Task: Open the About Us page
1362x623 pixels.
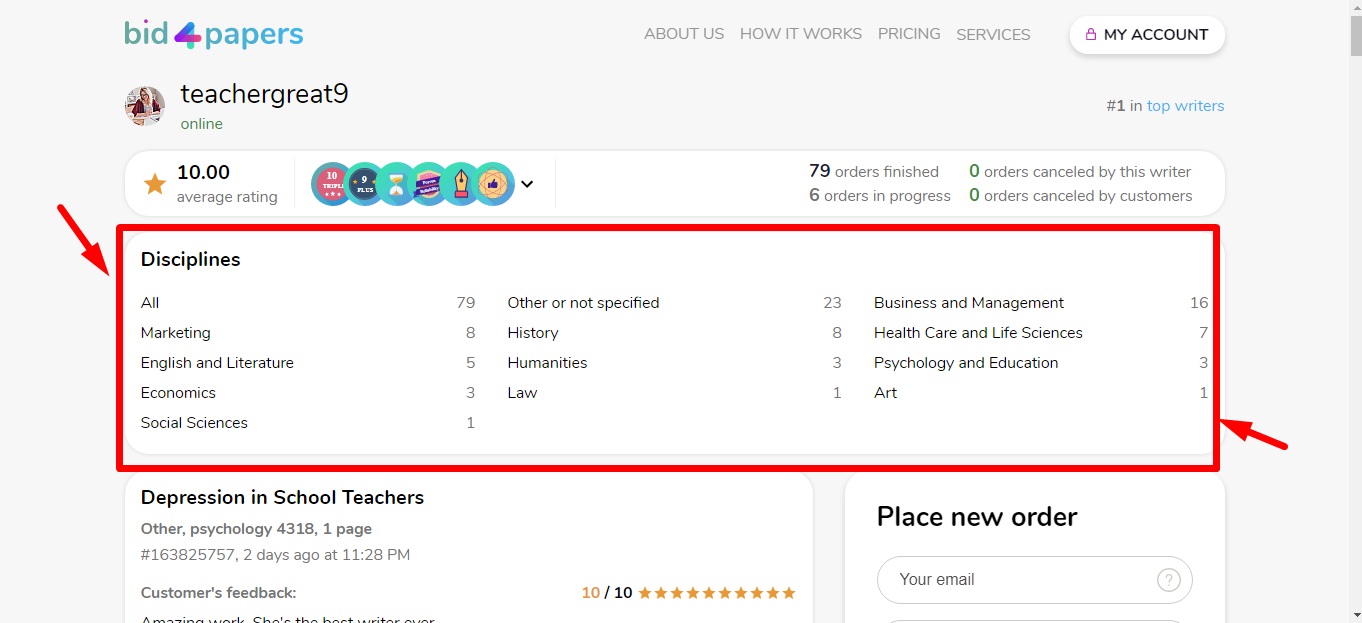Action: pyautogui.click(x=684, y=34)
